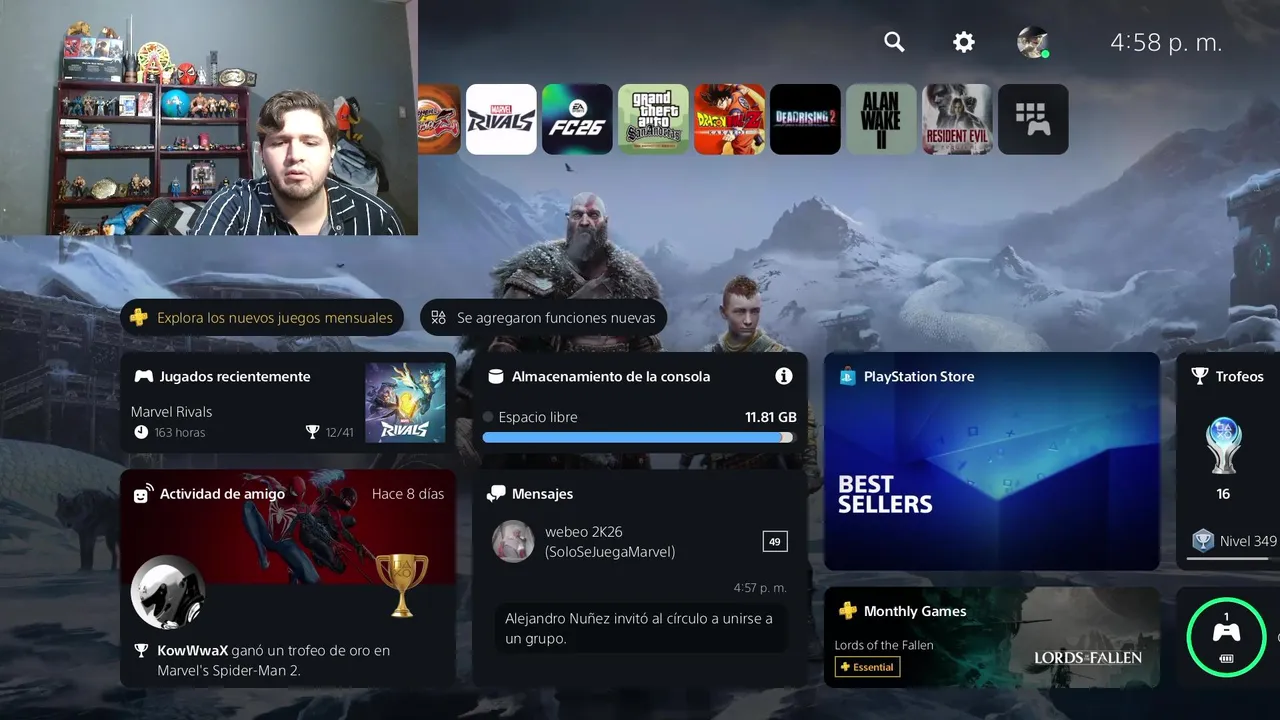
Task: Click the console storage info icon
Action: click(x=784, y=376)
